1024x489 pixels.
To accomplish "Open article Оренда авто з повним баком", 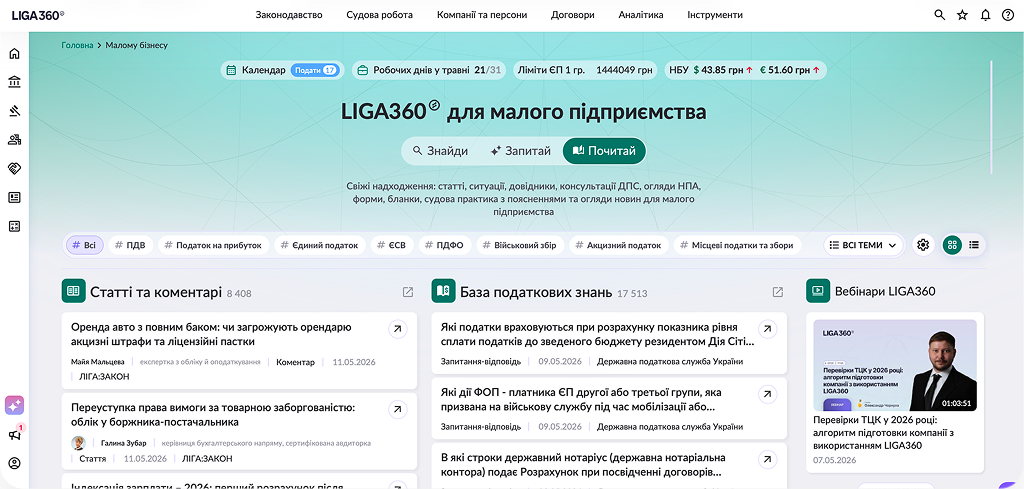I will tap(212, 334).
